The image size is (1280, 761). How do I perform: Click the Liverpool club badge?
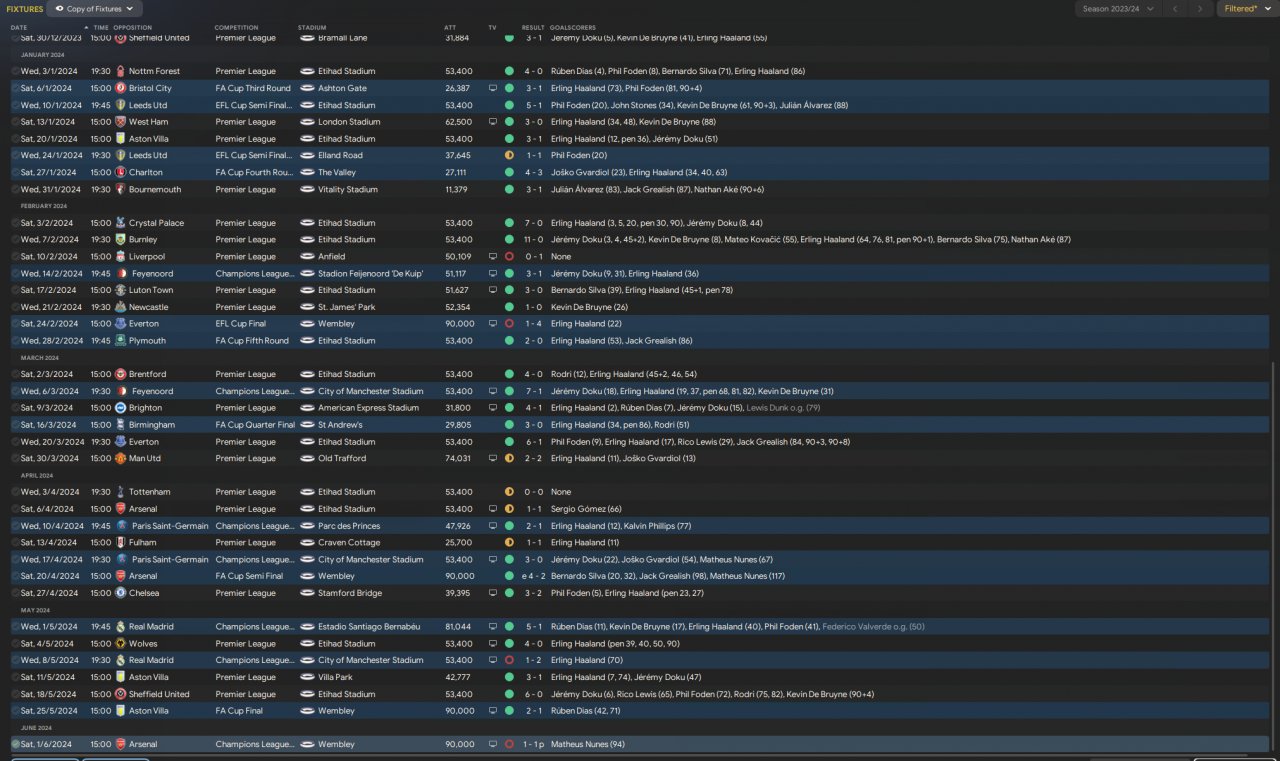click(x=121, y=257)
